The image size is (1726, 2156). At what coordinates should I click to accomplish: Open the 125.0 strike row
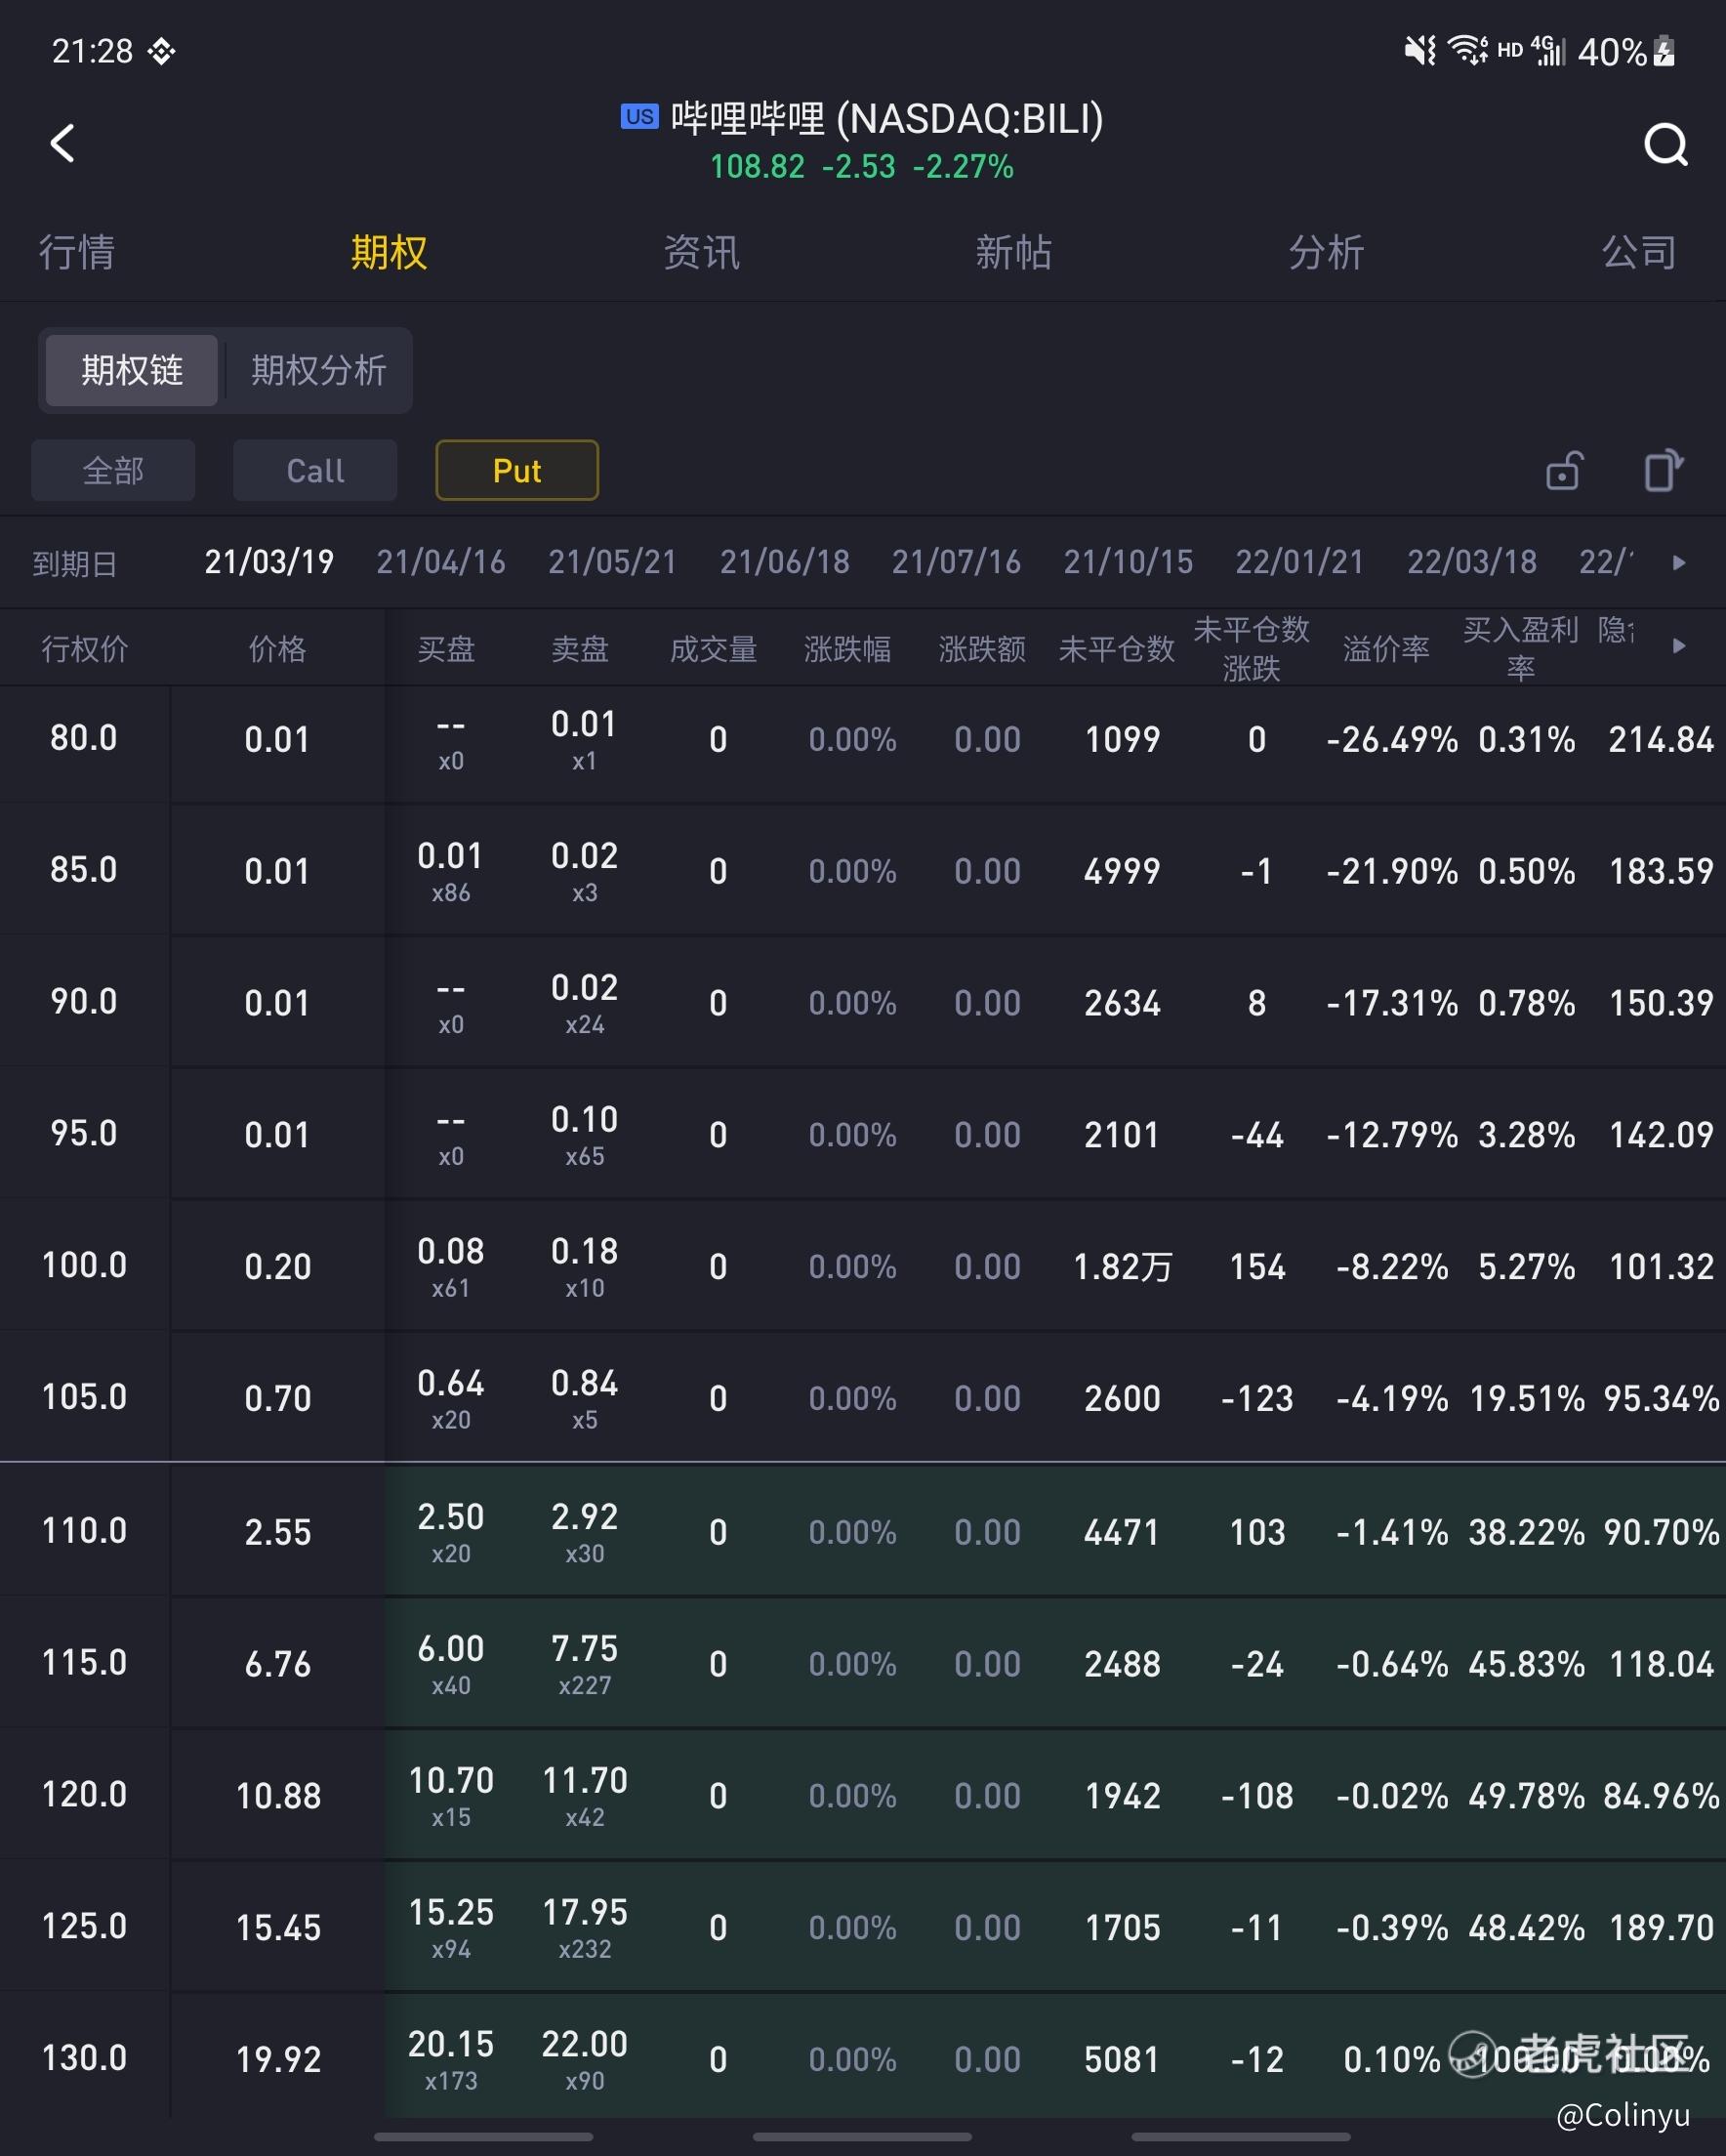coord(863,1927)
